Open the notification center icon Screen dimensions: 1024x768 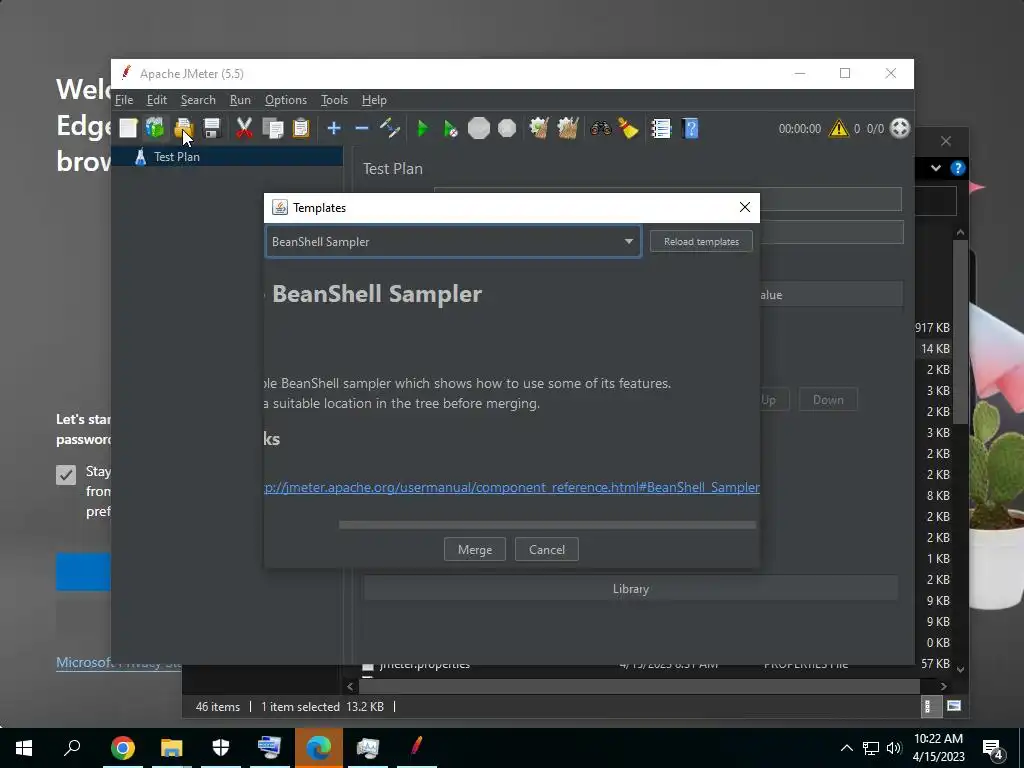993,749
